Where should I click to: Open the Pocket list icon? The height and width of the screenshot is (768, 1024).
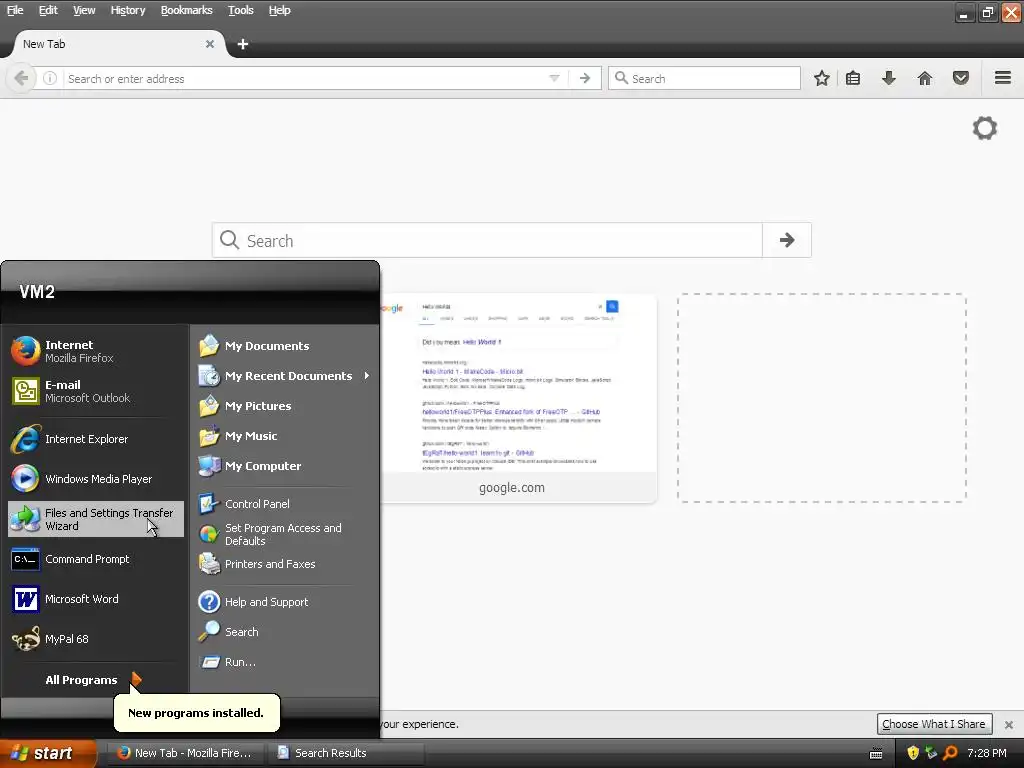961,78
